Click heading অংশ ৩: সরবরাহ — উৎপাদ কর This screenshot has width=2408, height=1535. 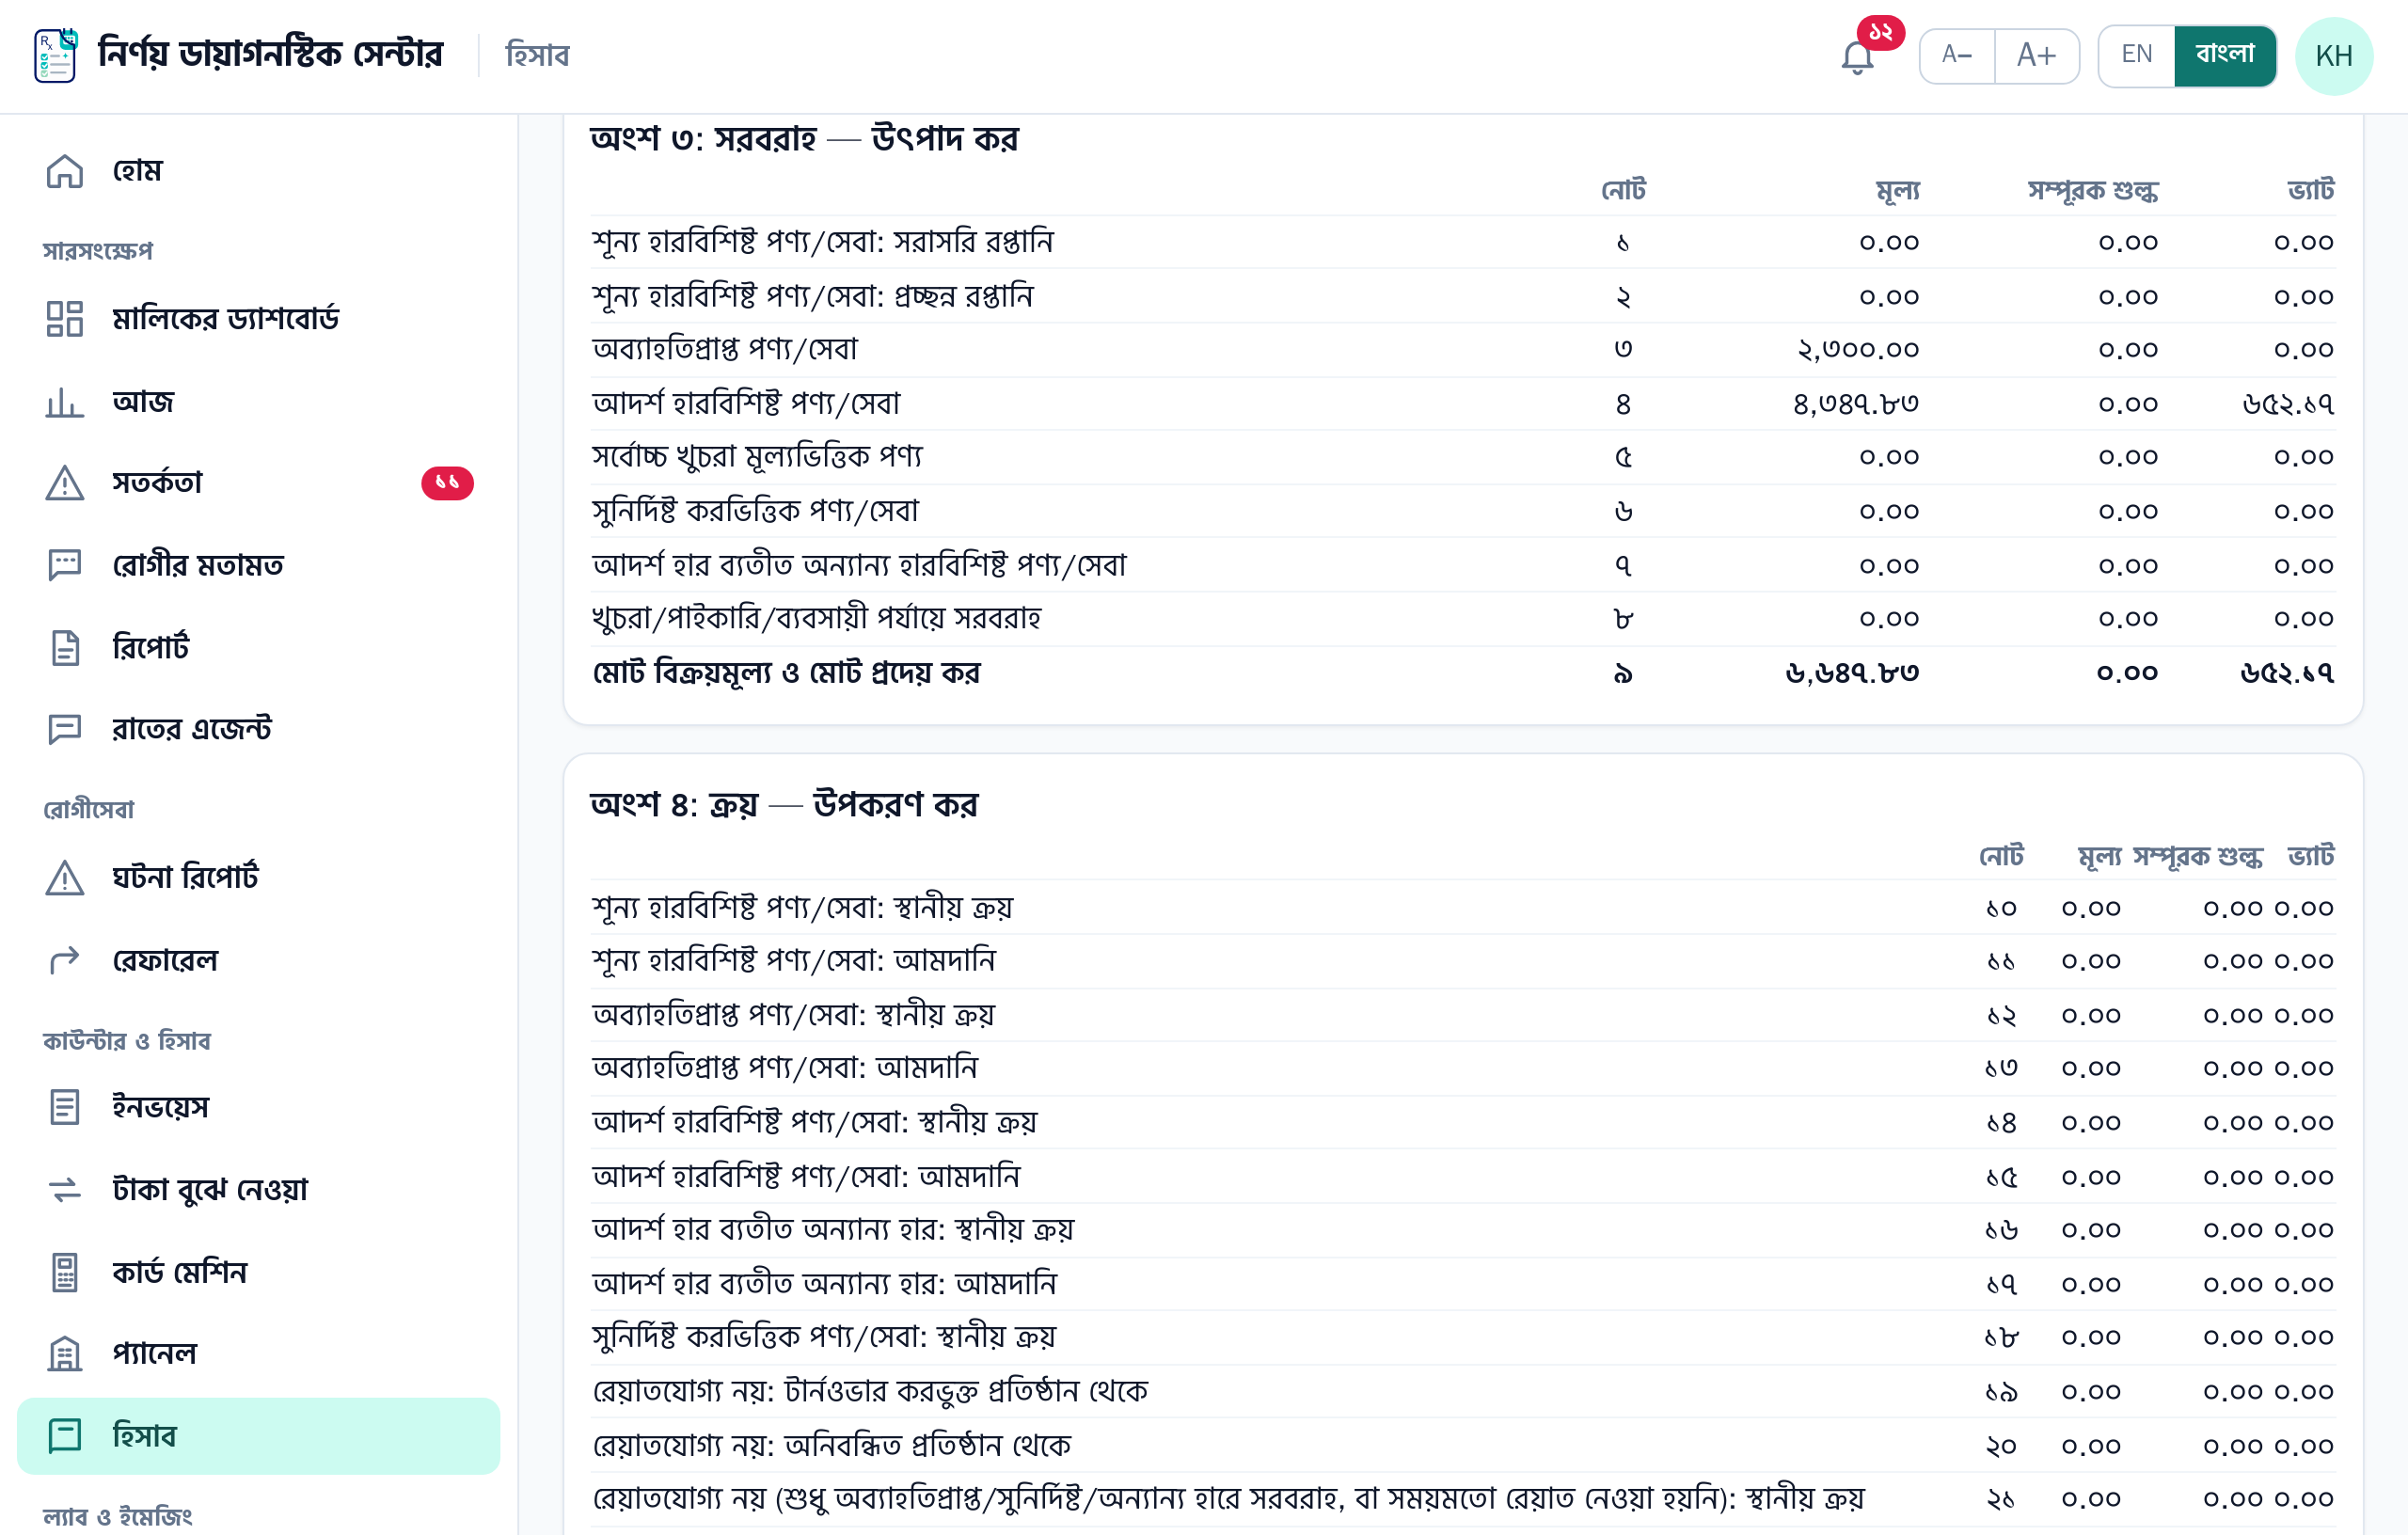tap(804, 138)
